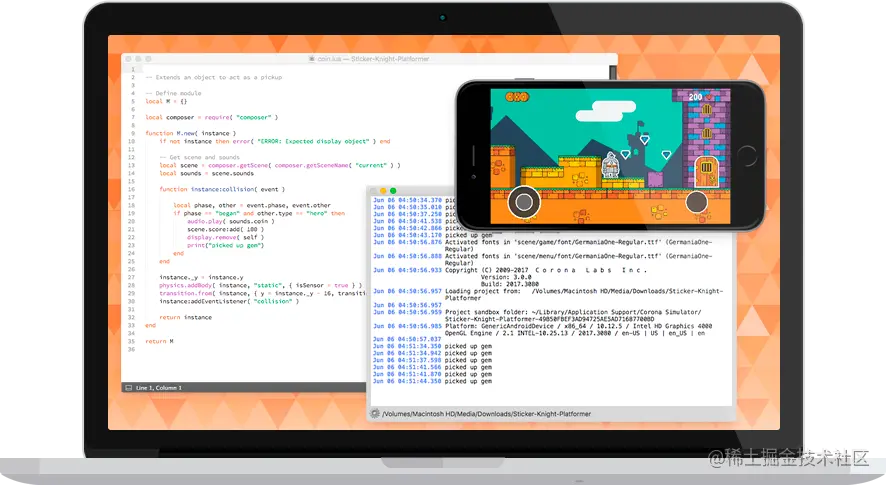Click 'instance:addEventListener( "collision" )' line
Viewport: 886px width, 485px height.
(x=229, y=301)
